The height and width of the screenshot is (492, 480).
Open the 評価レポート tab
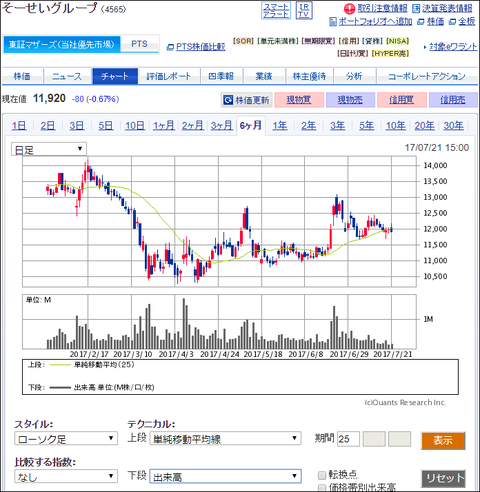click(x=169, y=76)
